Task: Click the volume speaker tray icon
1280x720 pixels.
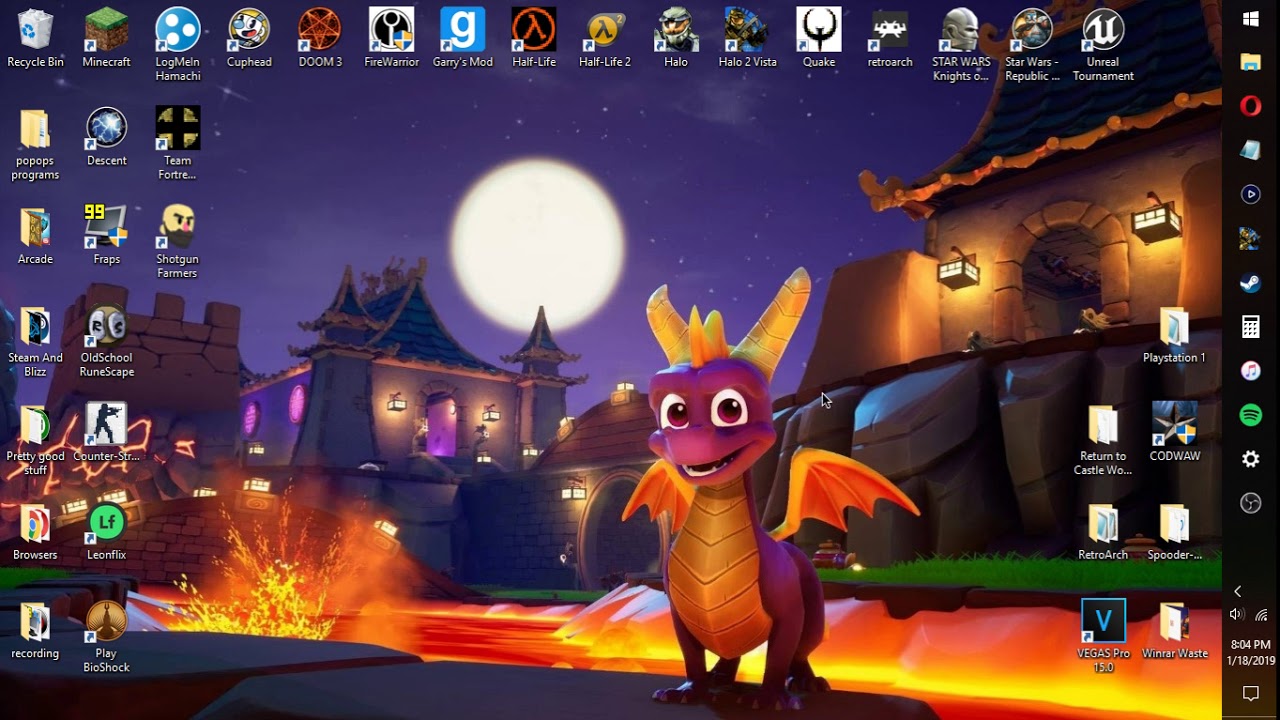Action: tap(1237, 615)
